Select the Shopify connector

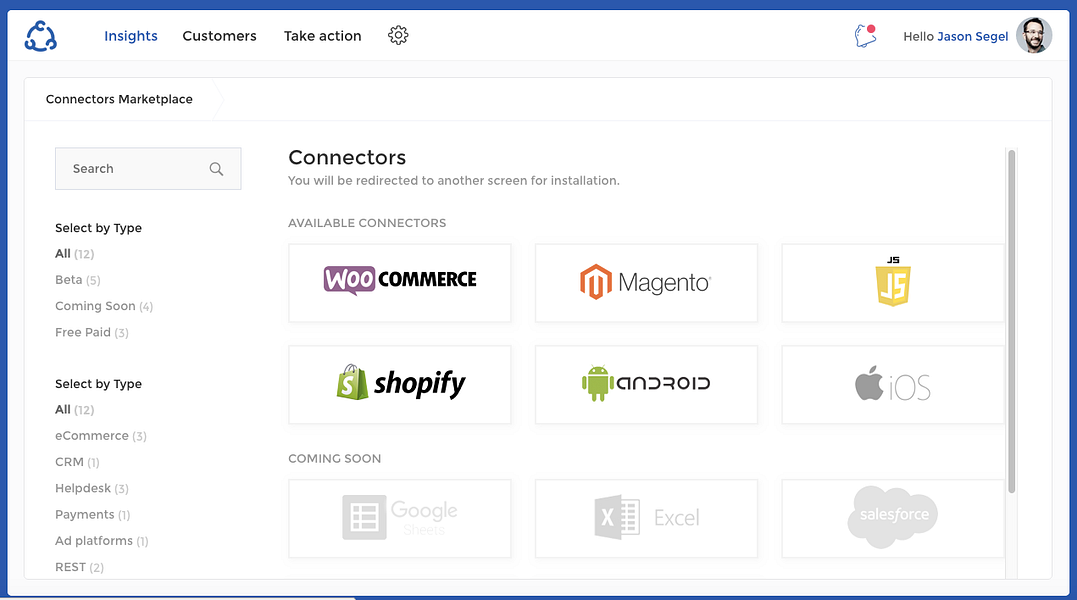400,384
